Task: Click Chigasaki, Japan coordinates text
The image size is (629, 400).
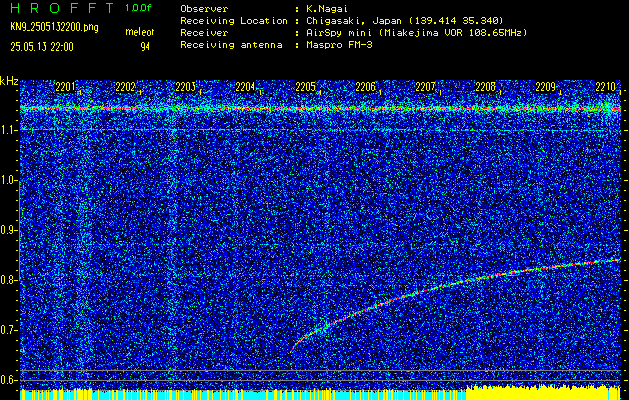Action: click(x=404, y=20)
